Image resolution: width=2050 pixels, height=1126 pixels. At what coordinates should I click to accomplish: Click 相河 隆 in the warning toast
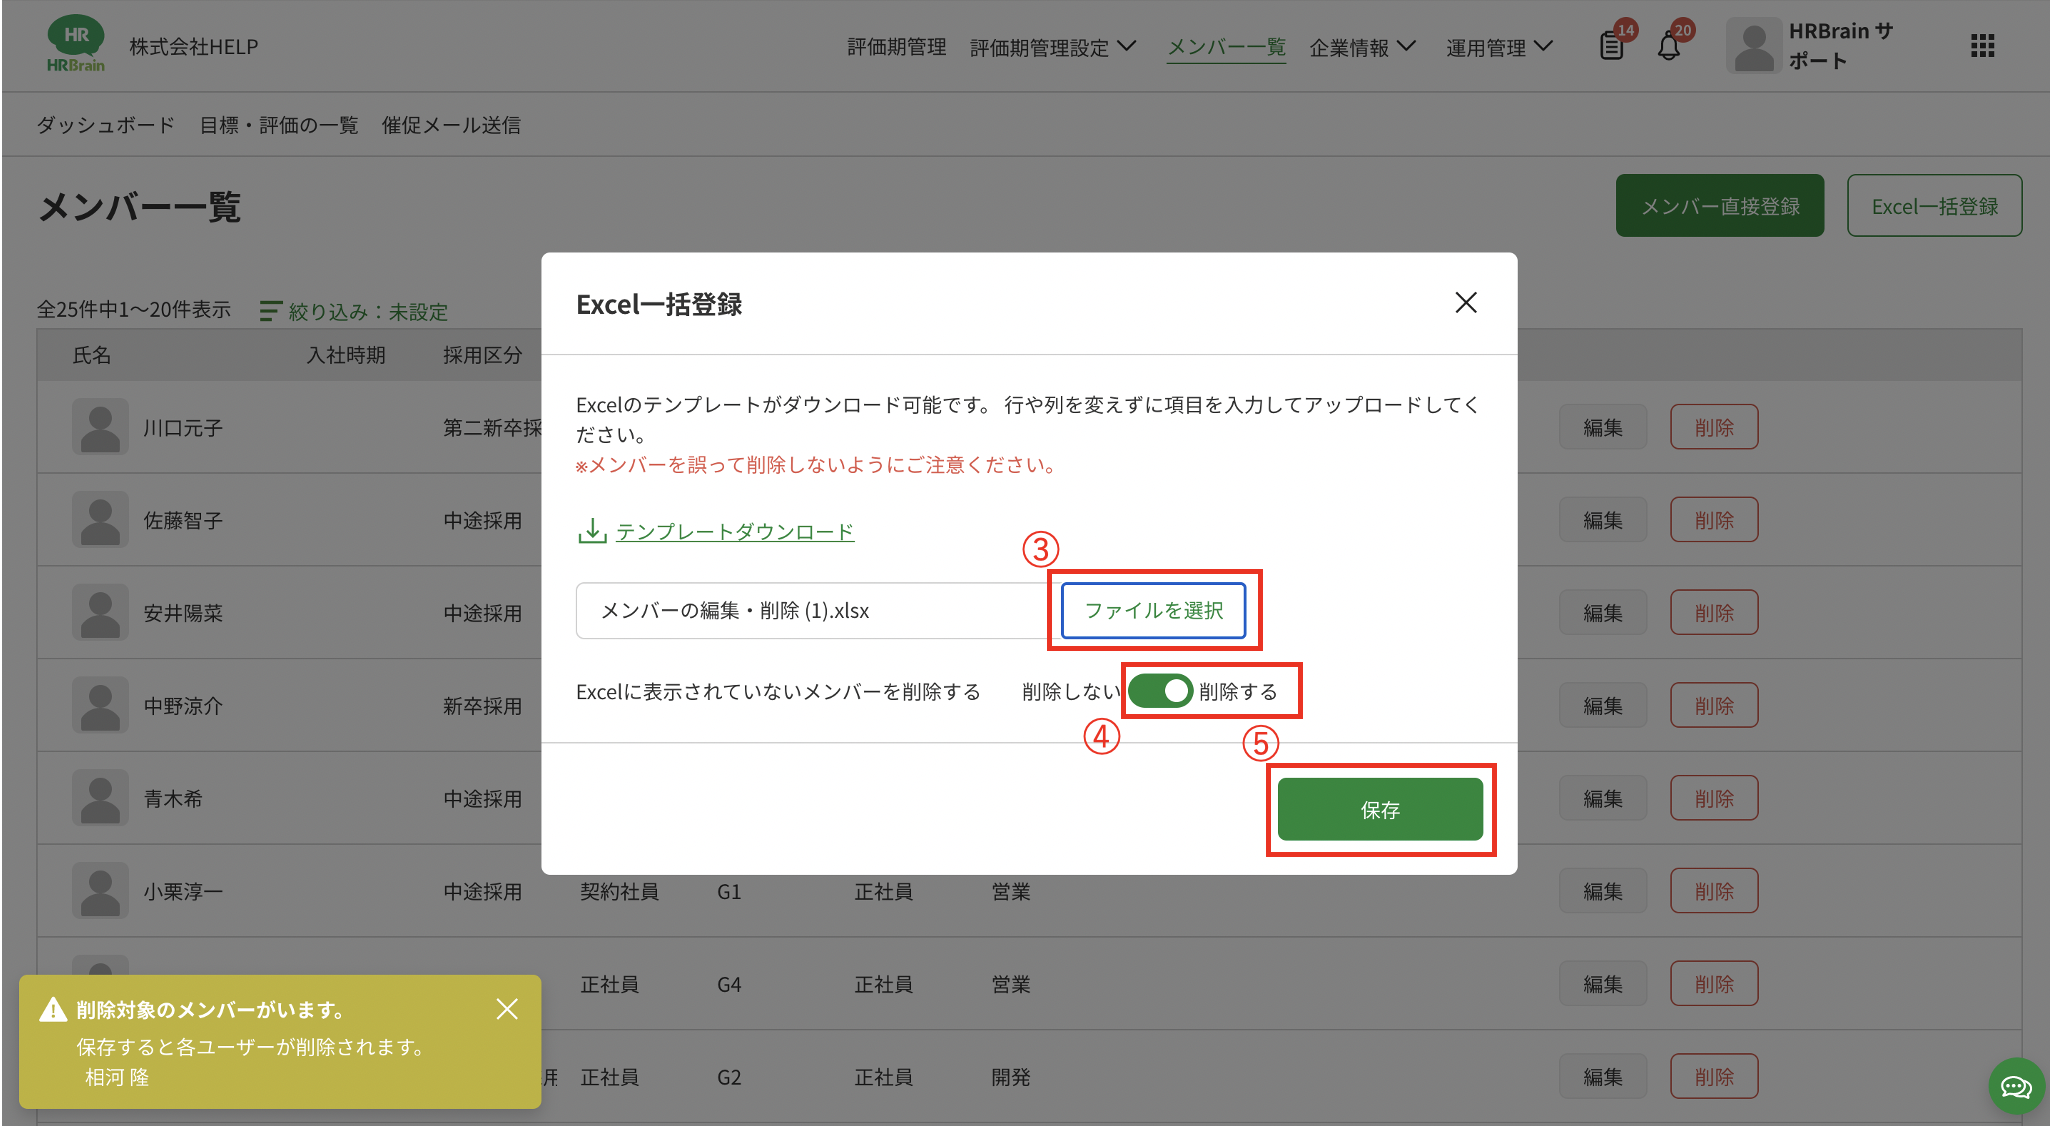pyautogui.click(x=117, y=1077)
